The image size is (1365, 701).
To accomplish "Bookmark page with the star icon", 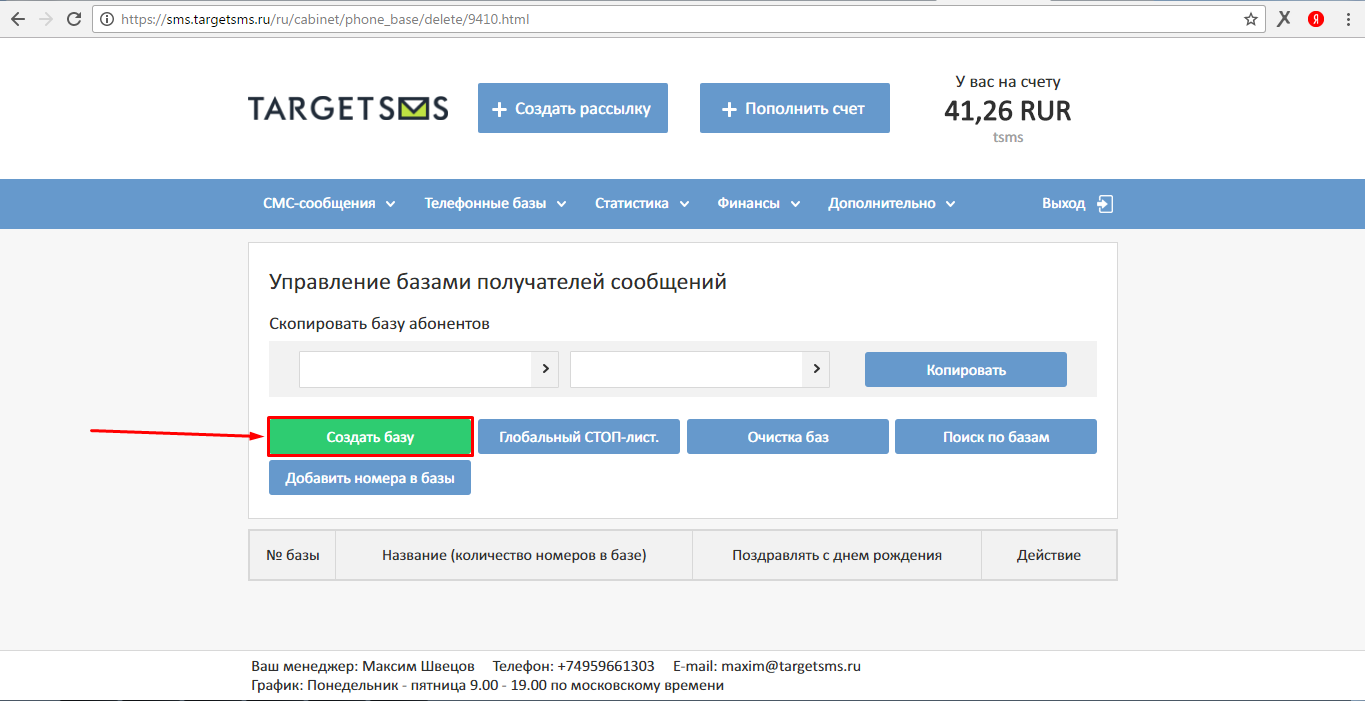I will pyautogui.click(x=1250, y=19).
